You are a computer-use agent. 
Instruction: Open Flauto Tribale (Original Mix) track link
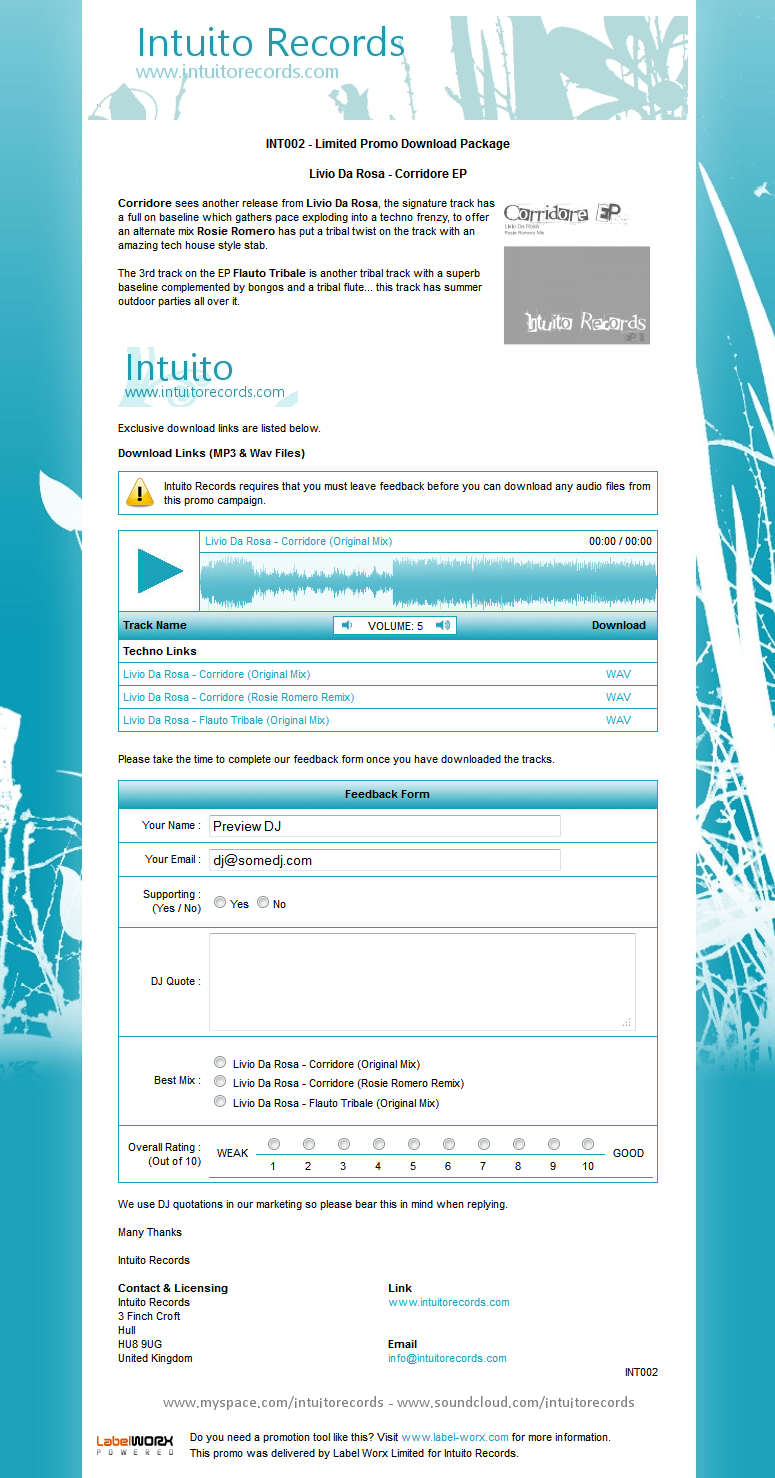pyautogui.click(x=226, y=720)
